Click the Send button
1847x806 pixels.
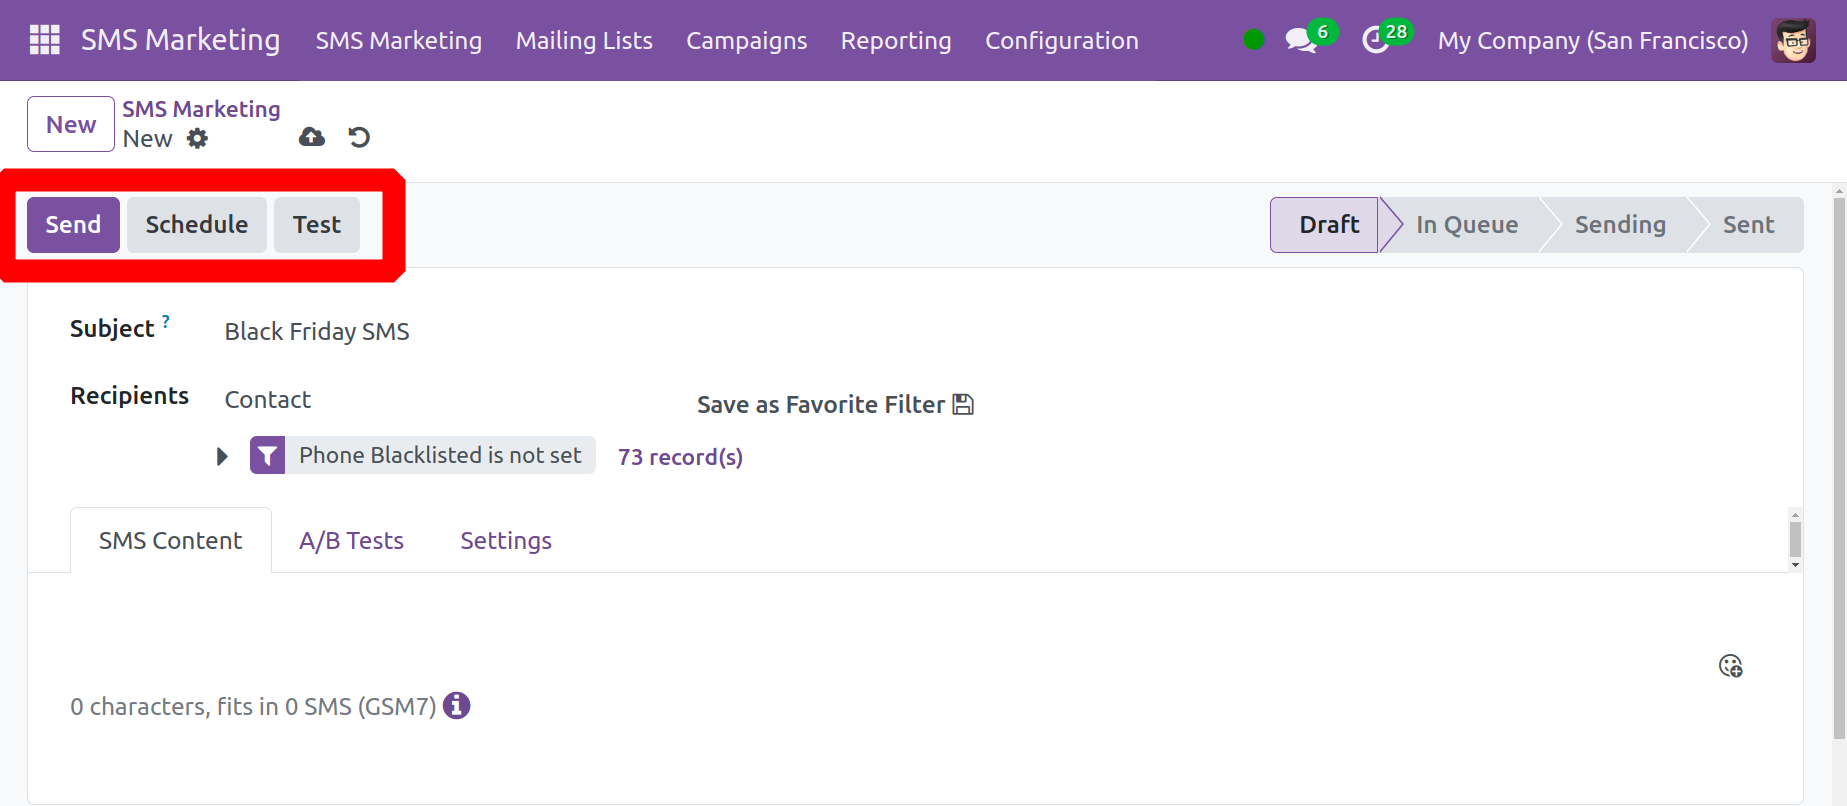73,225
